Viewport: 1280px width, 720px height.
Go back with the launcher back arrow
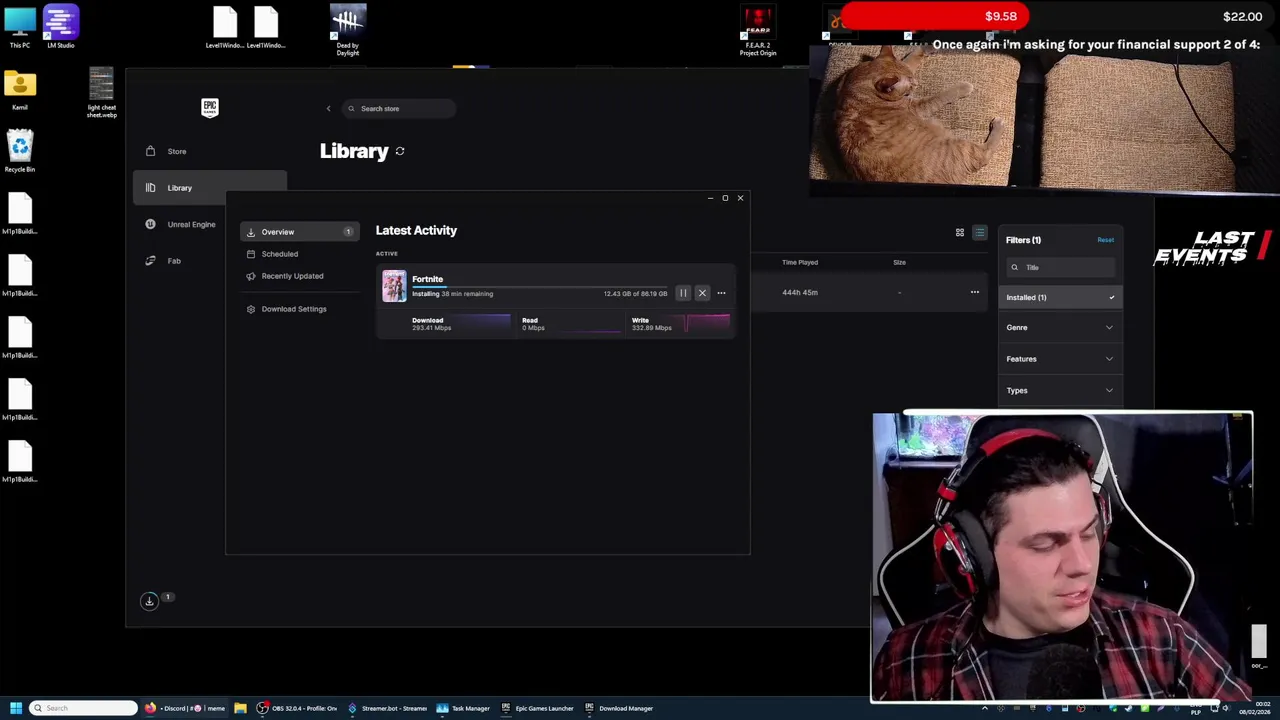click(328, 108)
